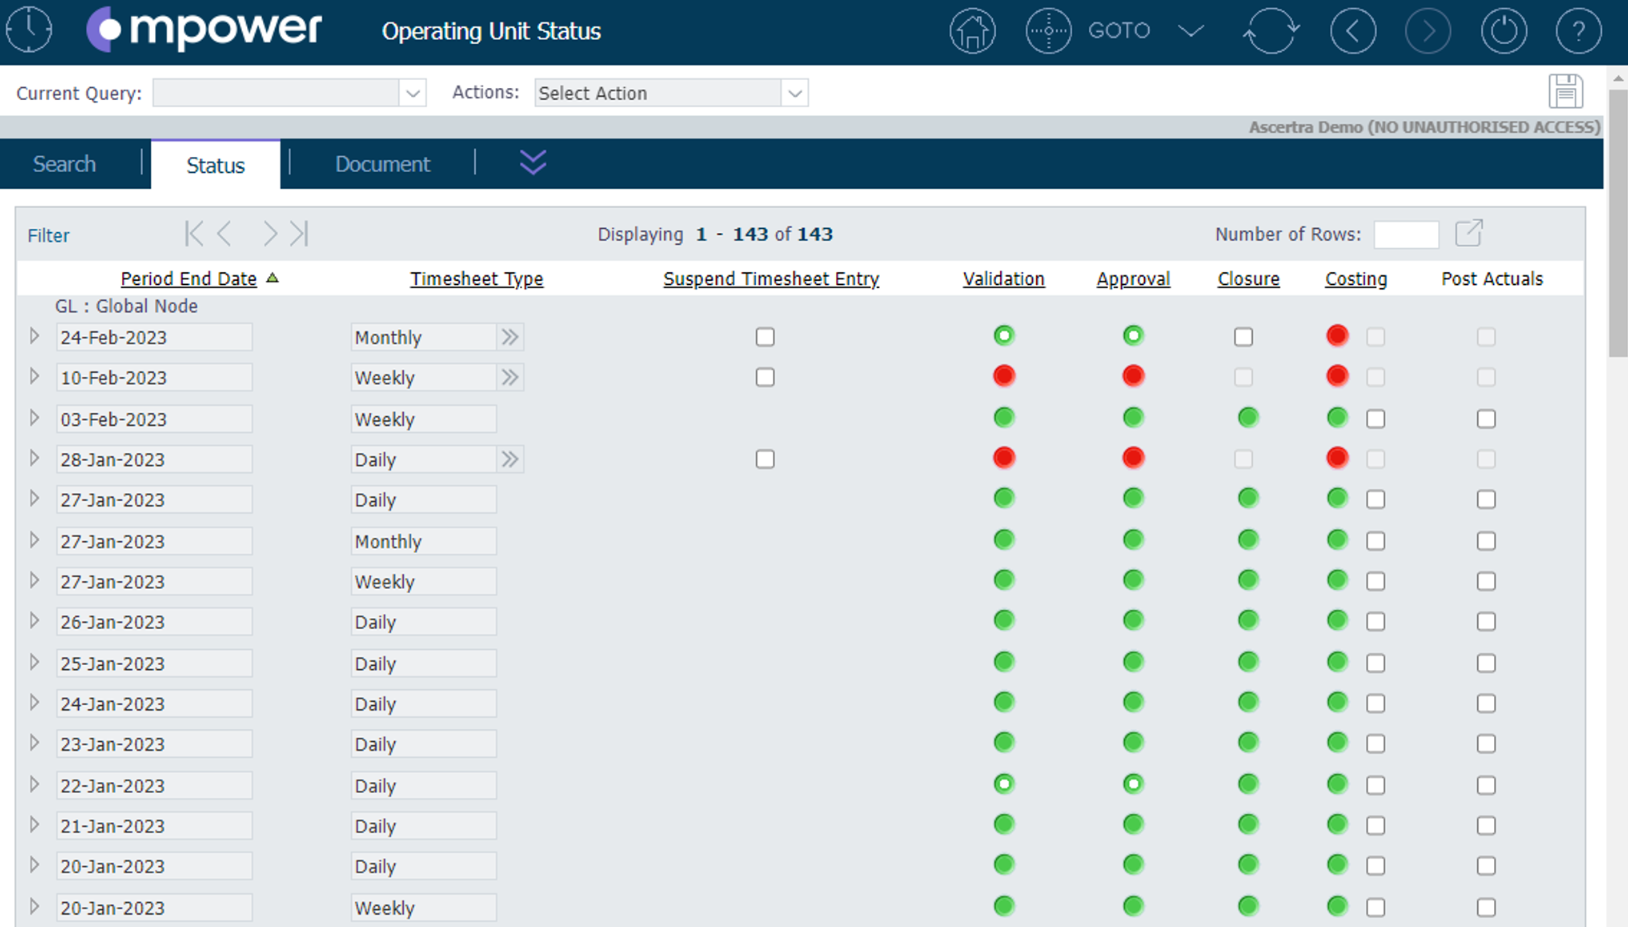The width and height of the screenshot is (1628, 927).
Task: Tick the Costing checkbox on the 27-Jan-2023 Daily row
Action: point(1375,499)
